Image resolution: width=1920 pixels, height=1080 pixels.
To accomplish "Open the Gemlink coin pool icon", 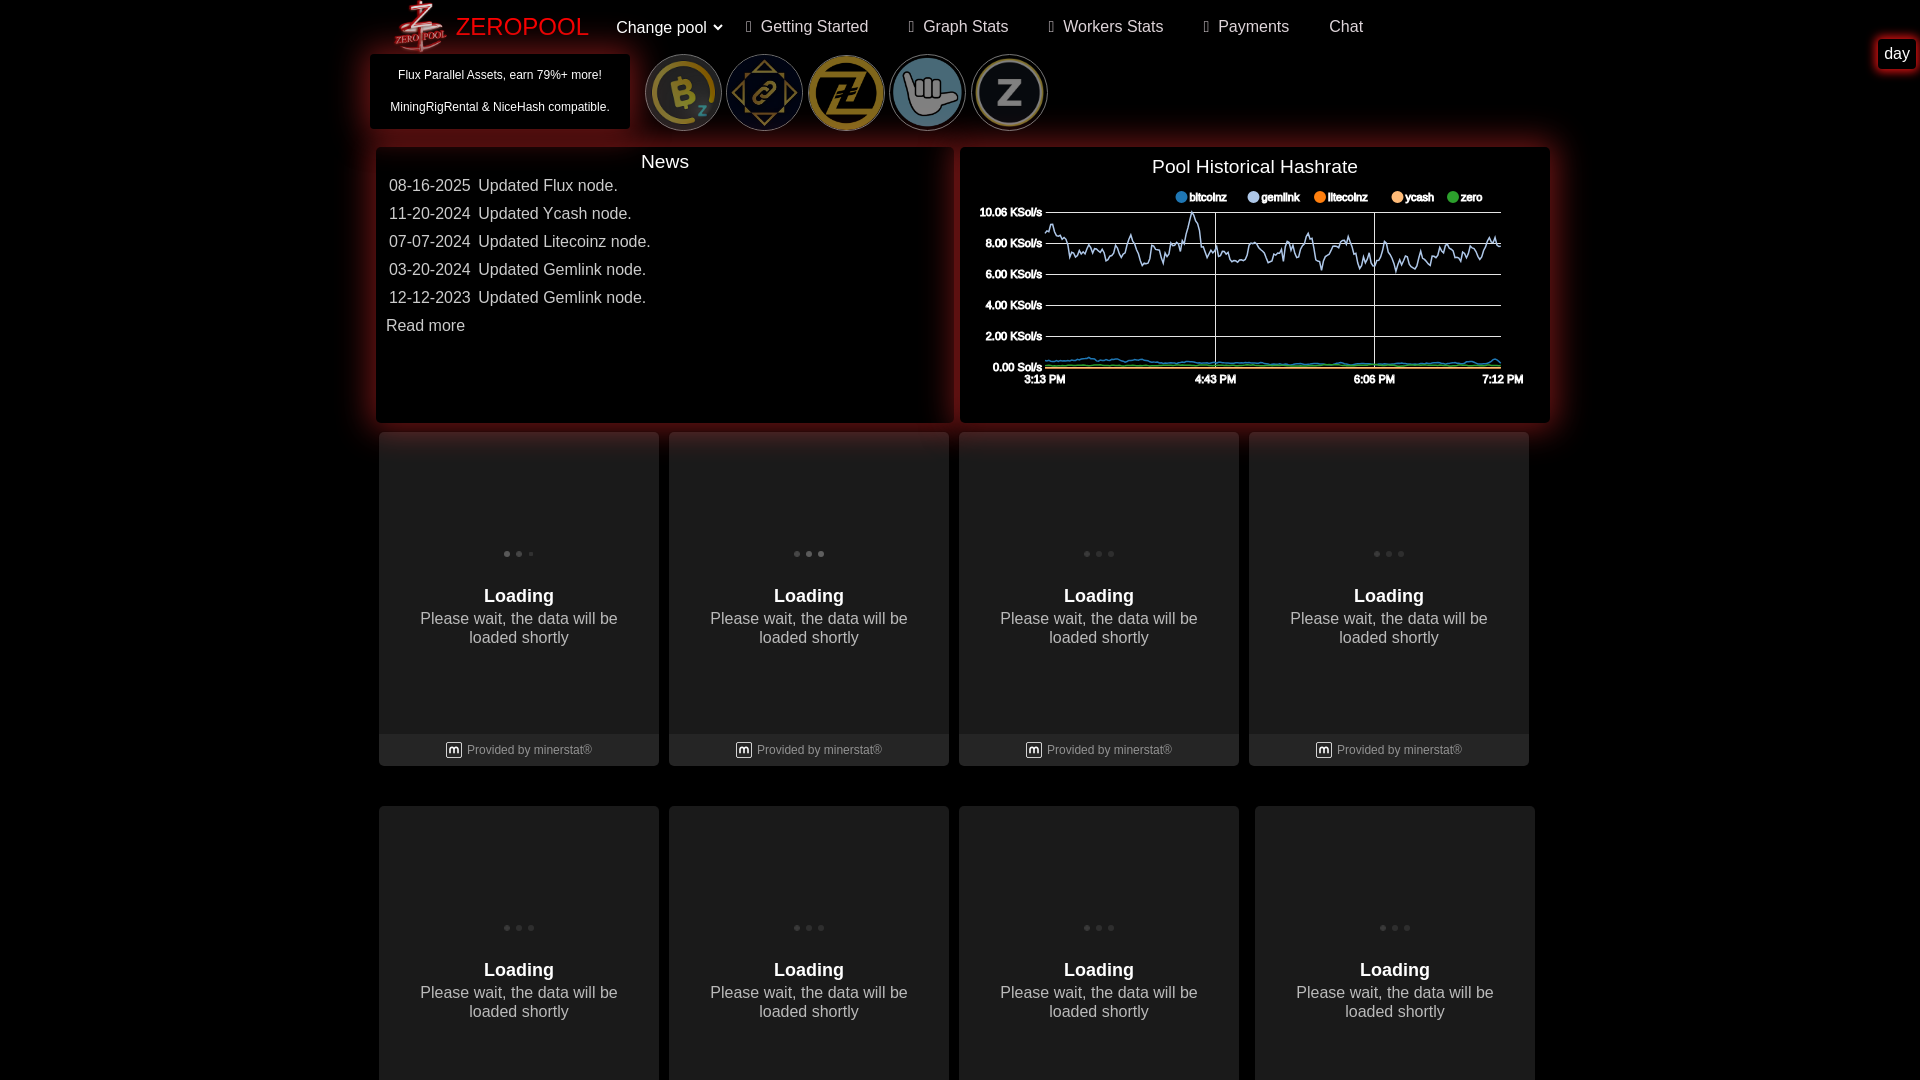I will (764, 92).
